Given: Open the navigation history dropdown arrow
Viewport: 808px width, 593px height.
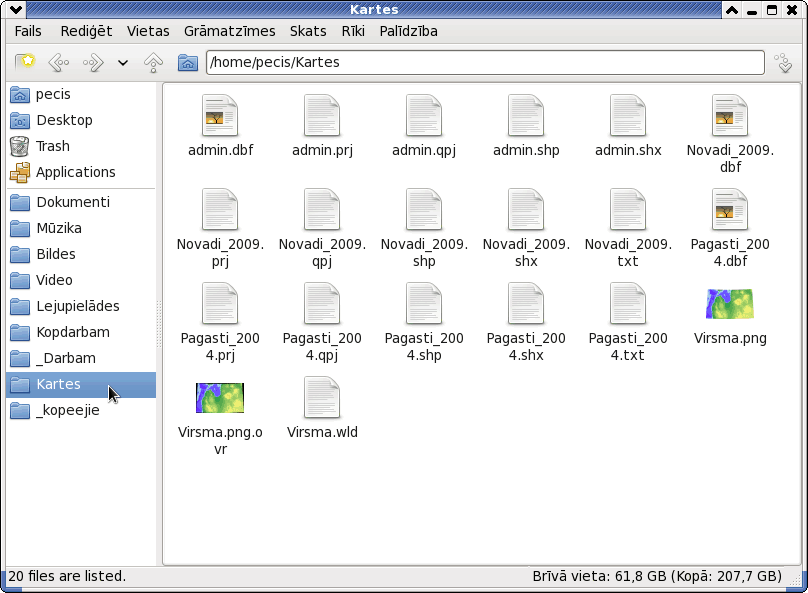Looking at the screenshot, I should point(123,63).
